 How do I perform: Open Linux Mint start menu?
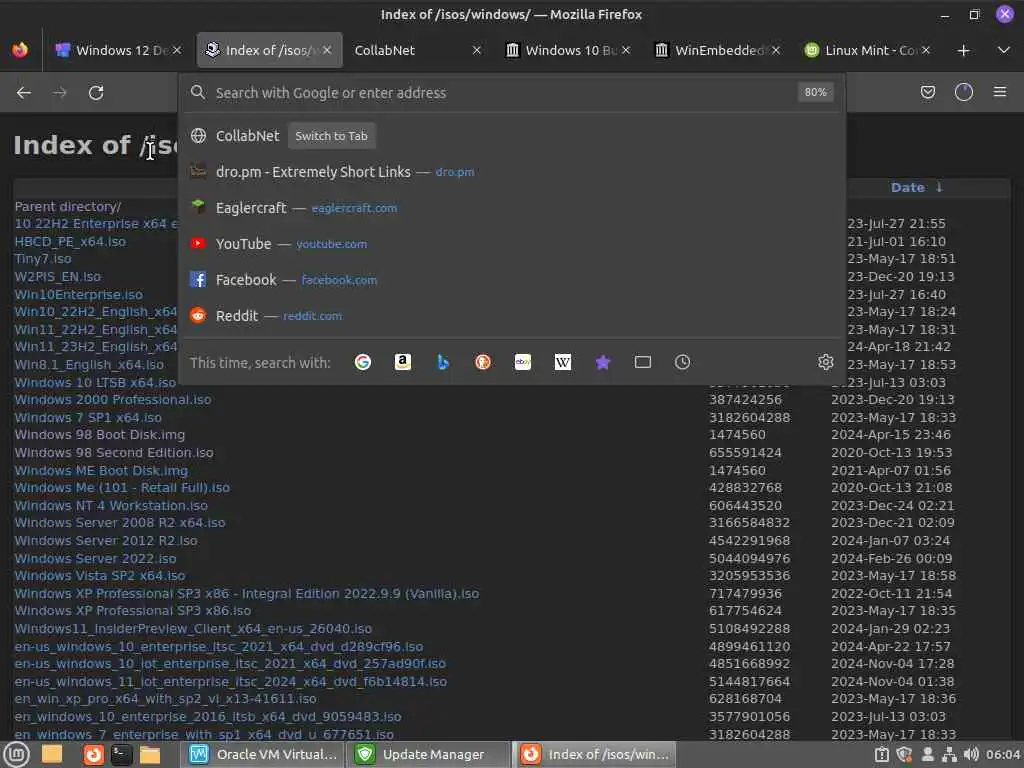pyautogui.click(x=16, y=755)
